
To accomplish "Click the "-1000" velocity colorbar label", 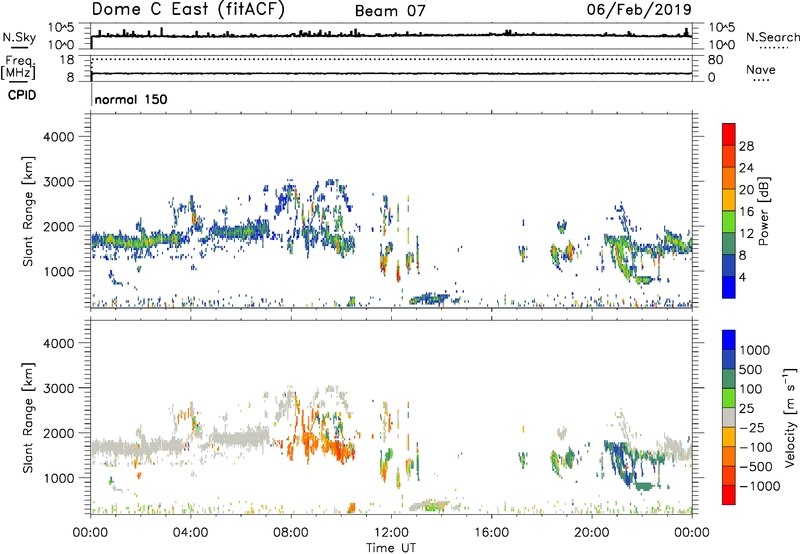I will click(x=759, y=486).
